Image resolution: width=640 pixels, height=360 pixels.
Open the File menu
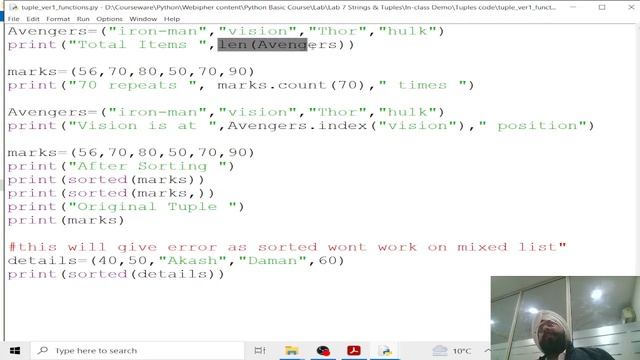[x=13, y=19]
